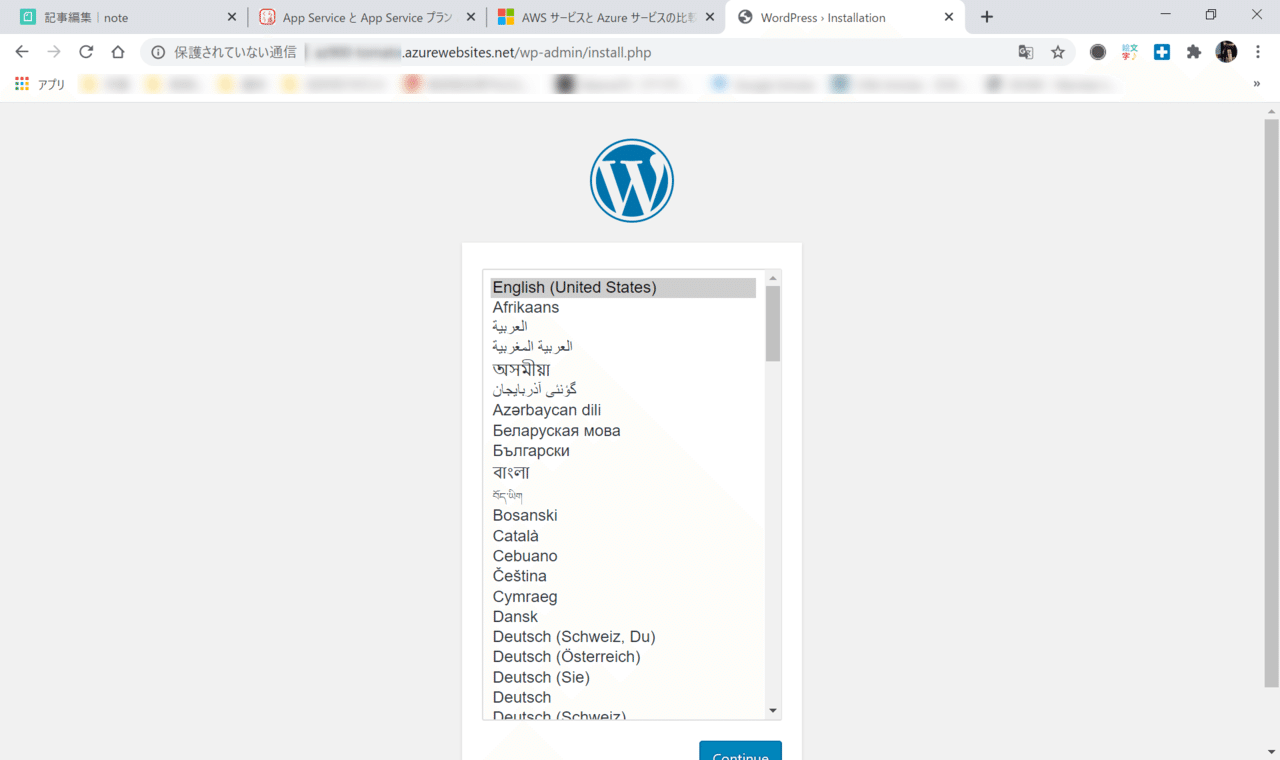
Task: Select Deutsch (Schweiz, Du) option
Action: pos(623,637)
